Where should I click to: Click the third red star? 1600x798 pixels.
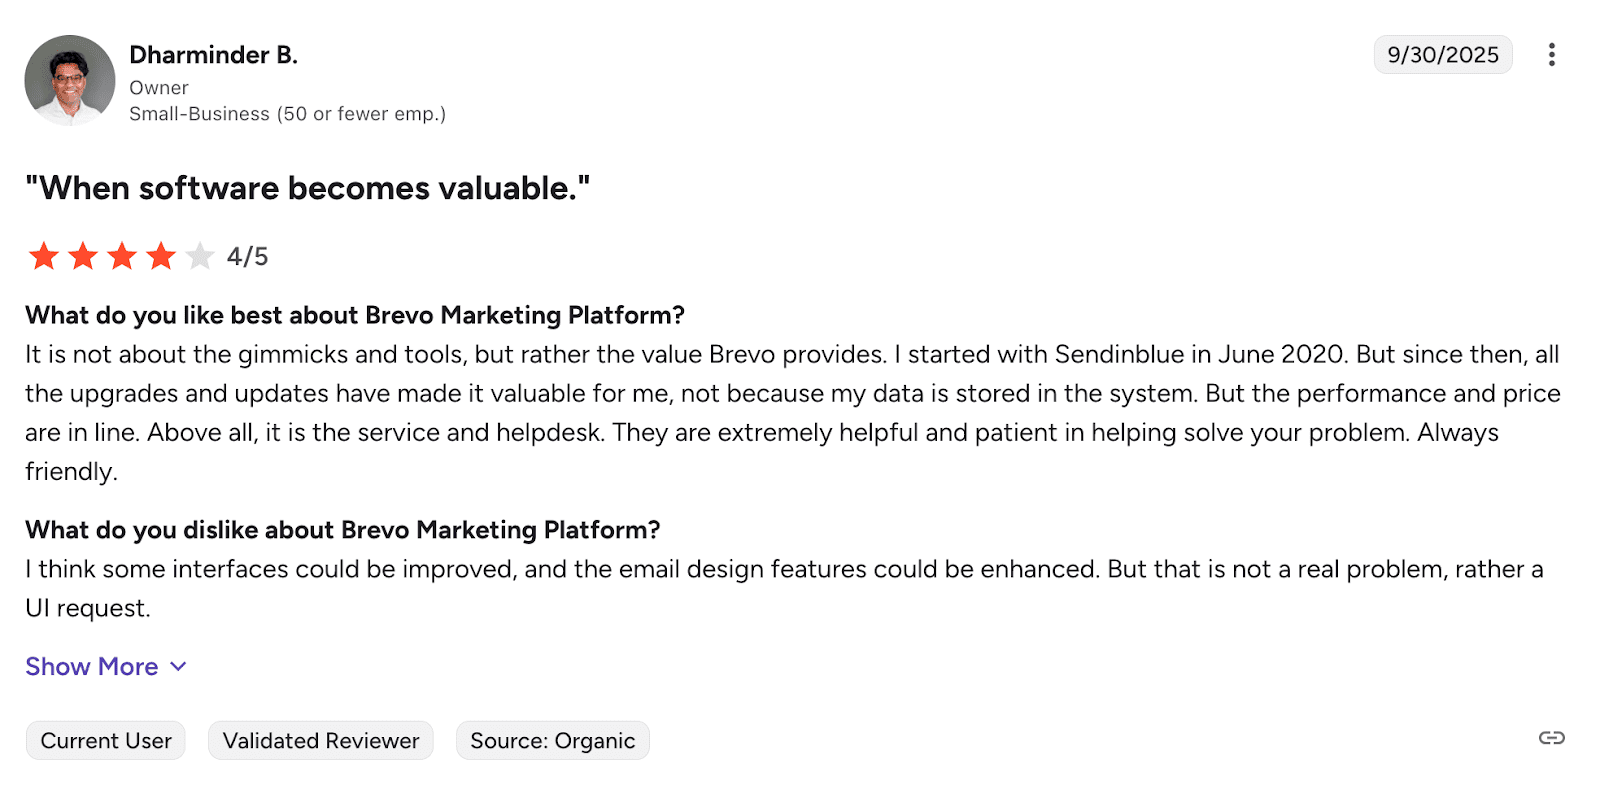coord(122,256)
